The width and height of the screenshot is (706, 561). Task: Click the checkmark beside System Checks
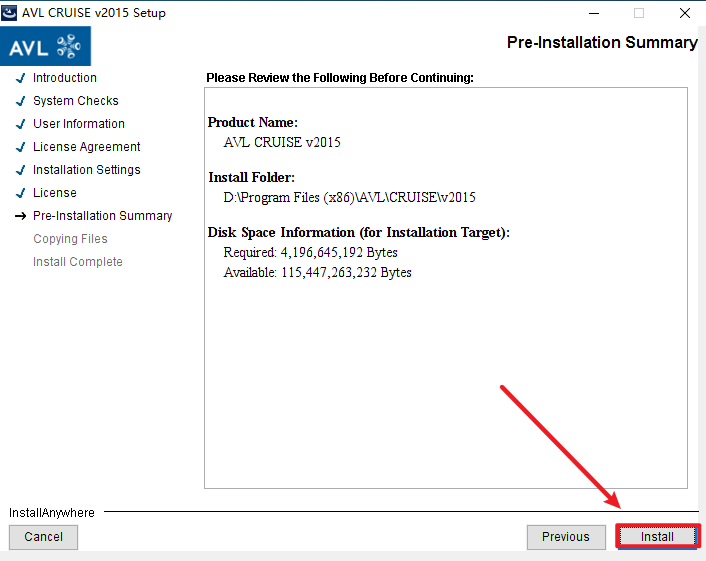pyautogui.click(x=20, y=101)
